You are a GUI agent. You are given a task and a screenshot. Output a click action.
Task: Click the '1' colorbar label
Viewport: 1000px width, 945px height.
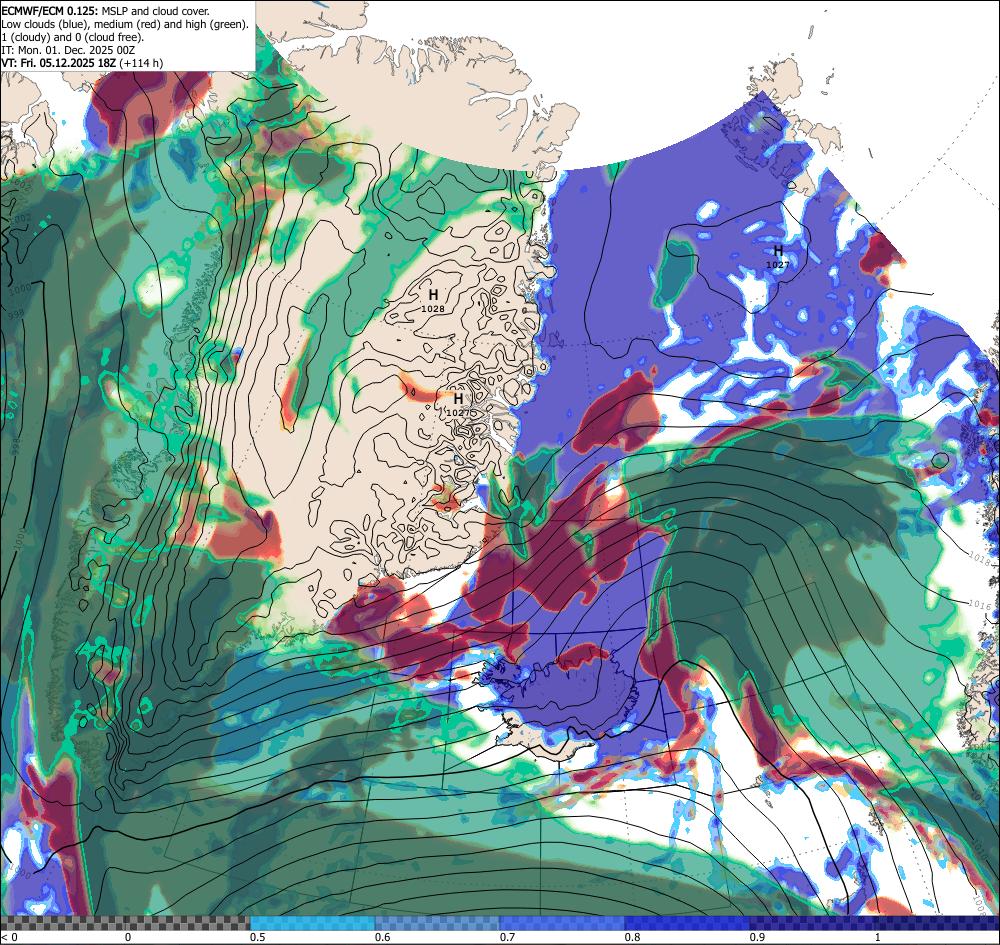coord(878,937)
